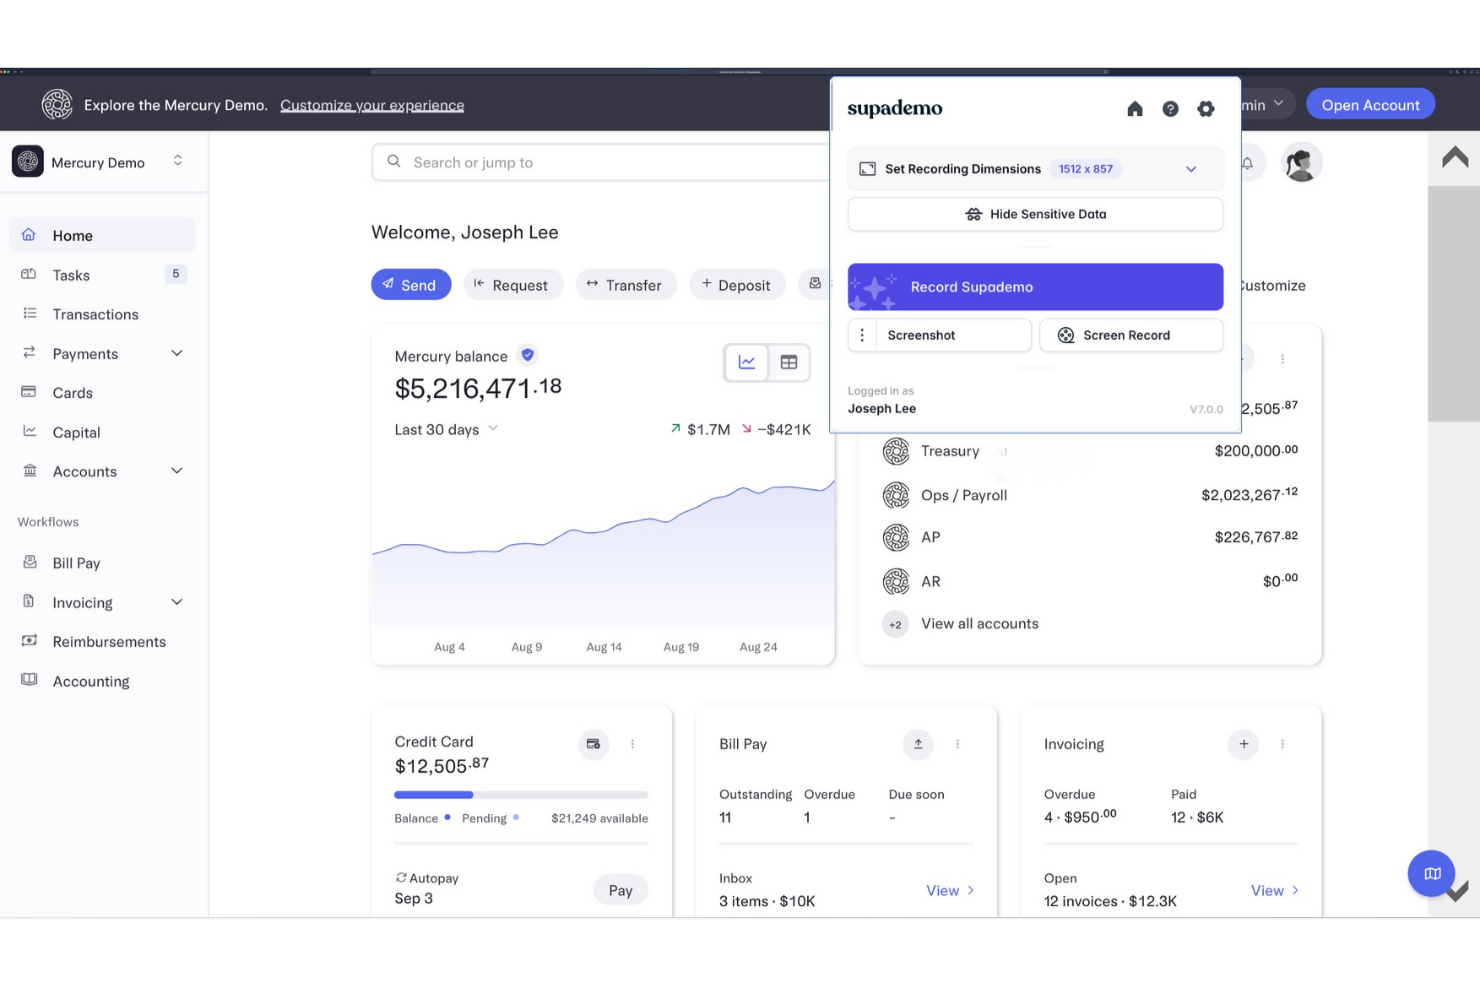
Task: Click the Cards sidebar icon
Action: click(29, 392)
